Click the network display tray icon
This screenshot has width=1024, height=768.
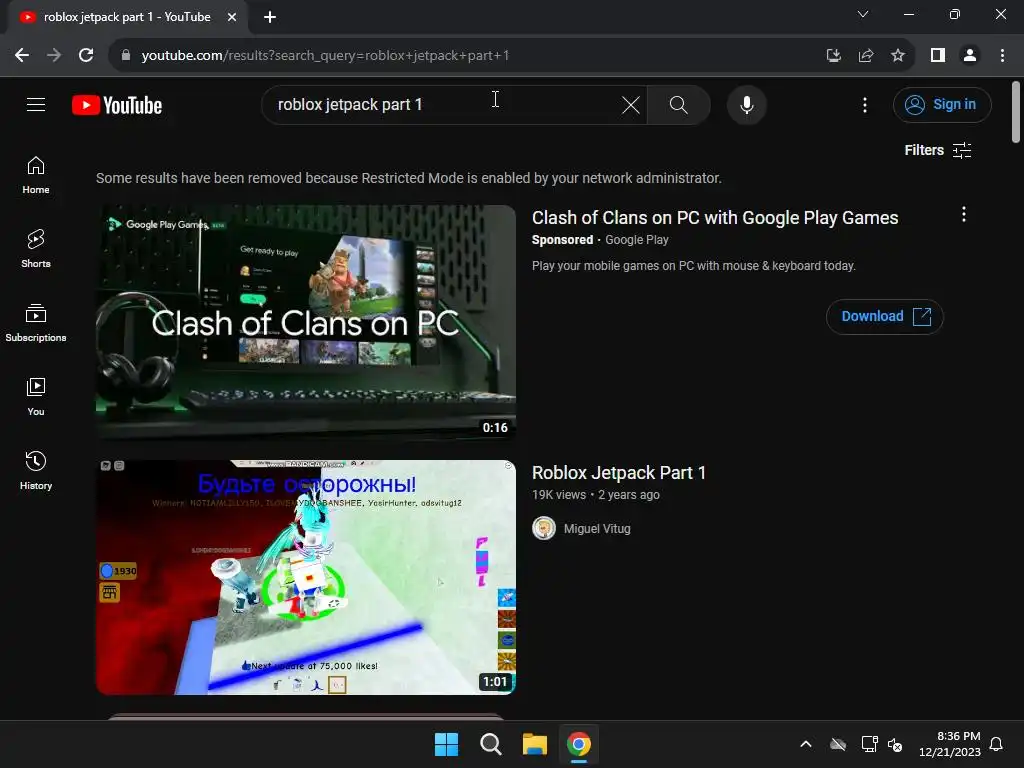(869, 744)
